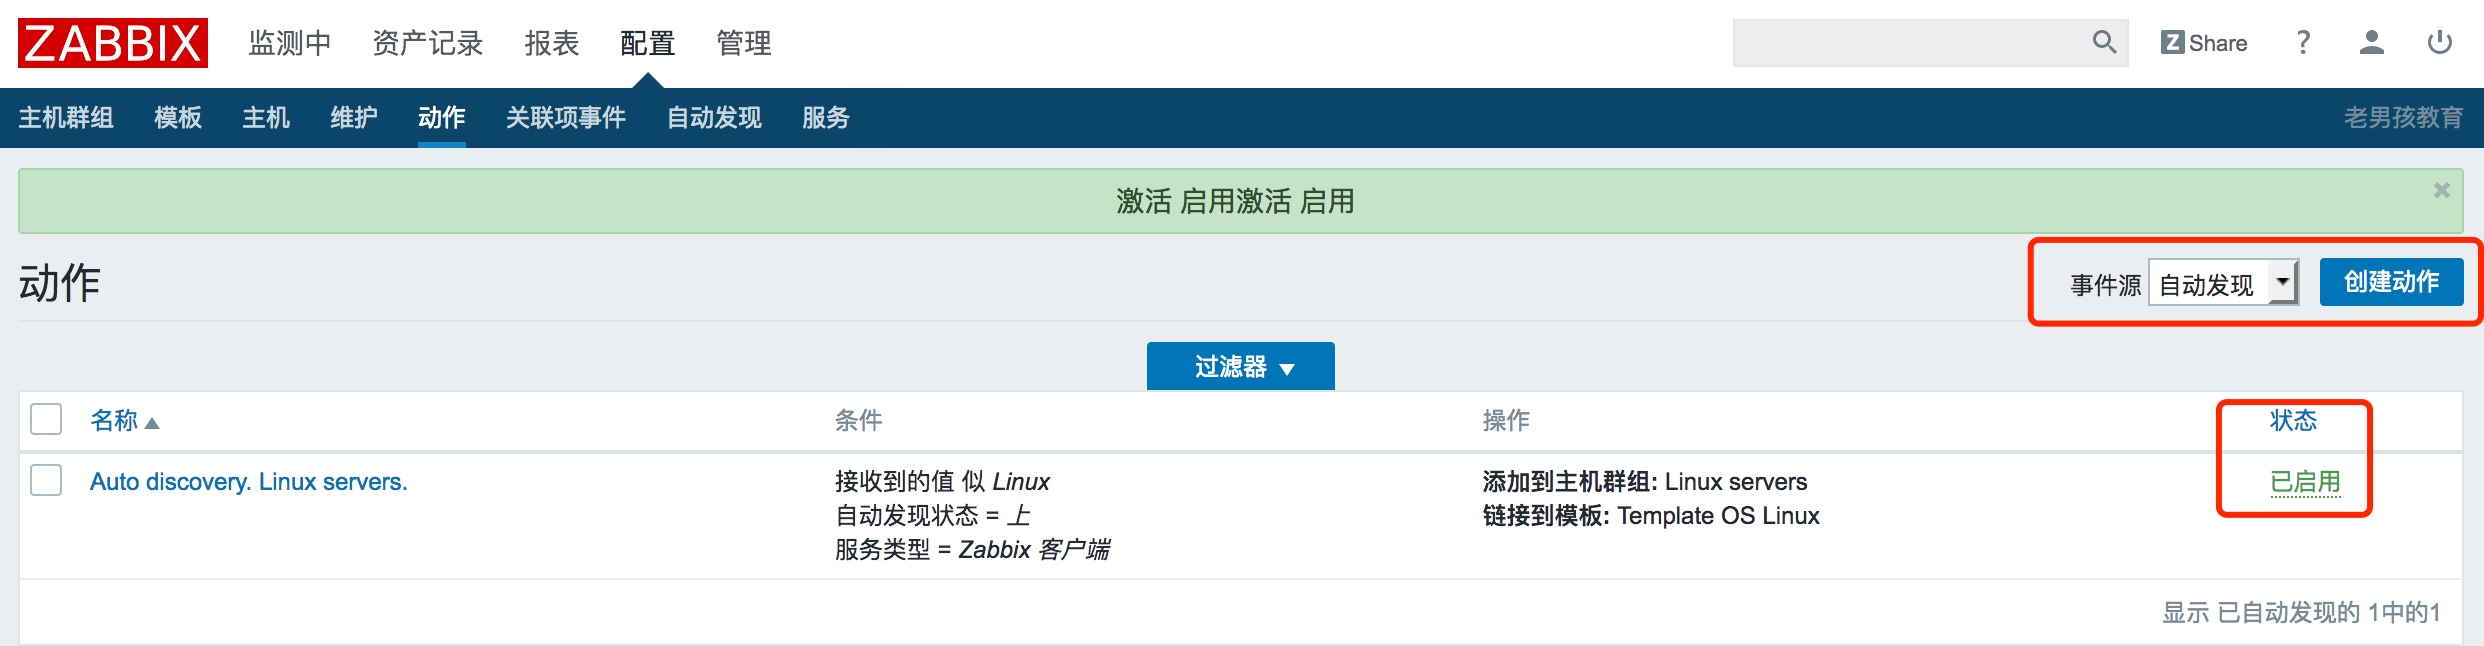This screenshot has height=646, width=2484.
Task: Open the Zabbix Share link
Action: (x=2204, y=43)
